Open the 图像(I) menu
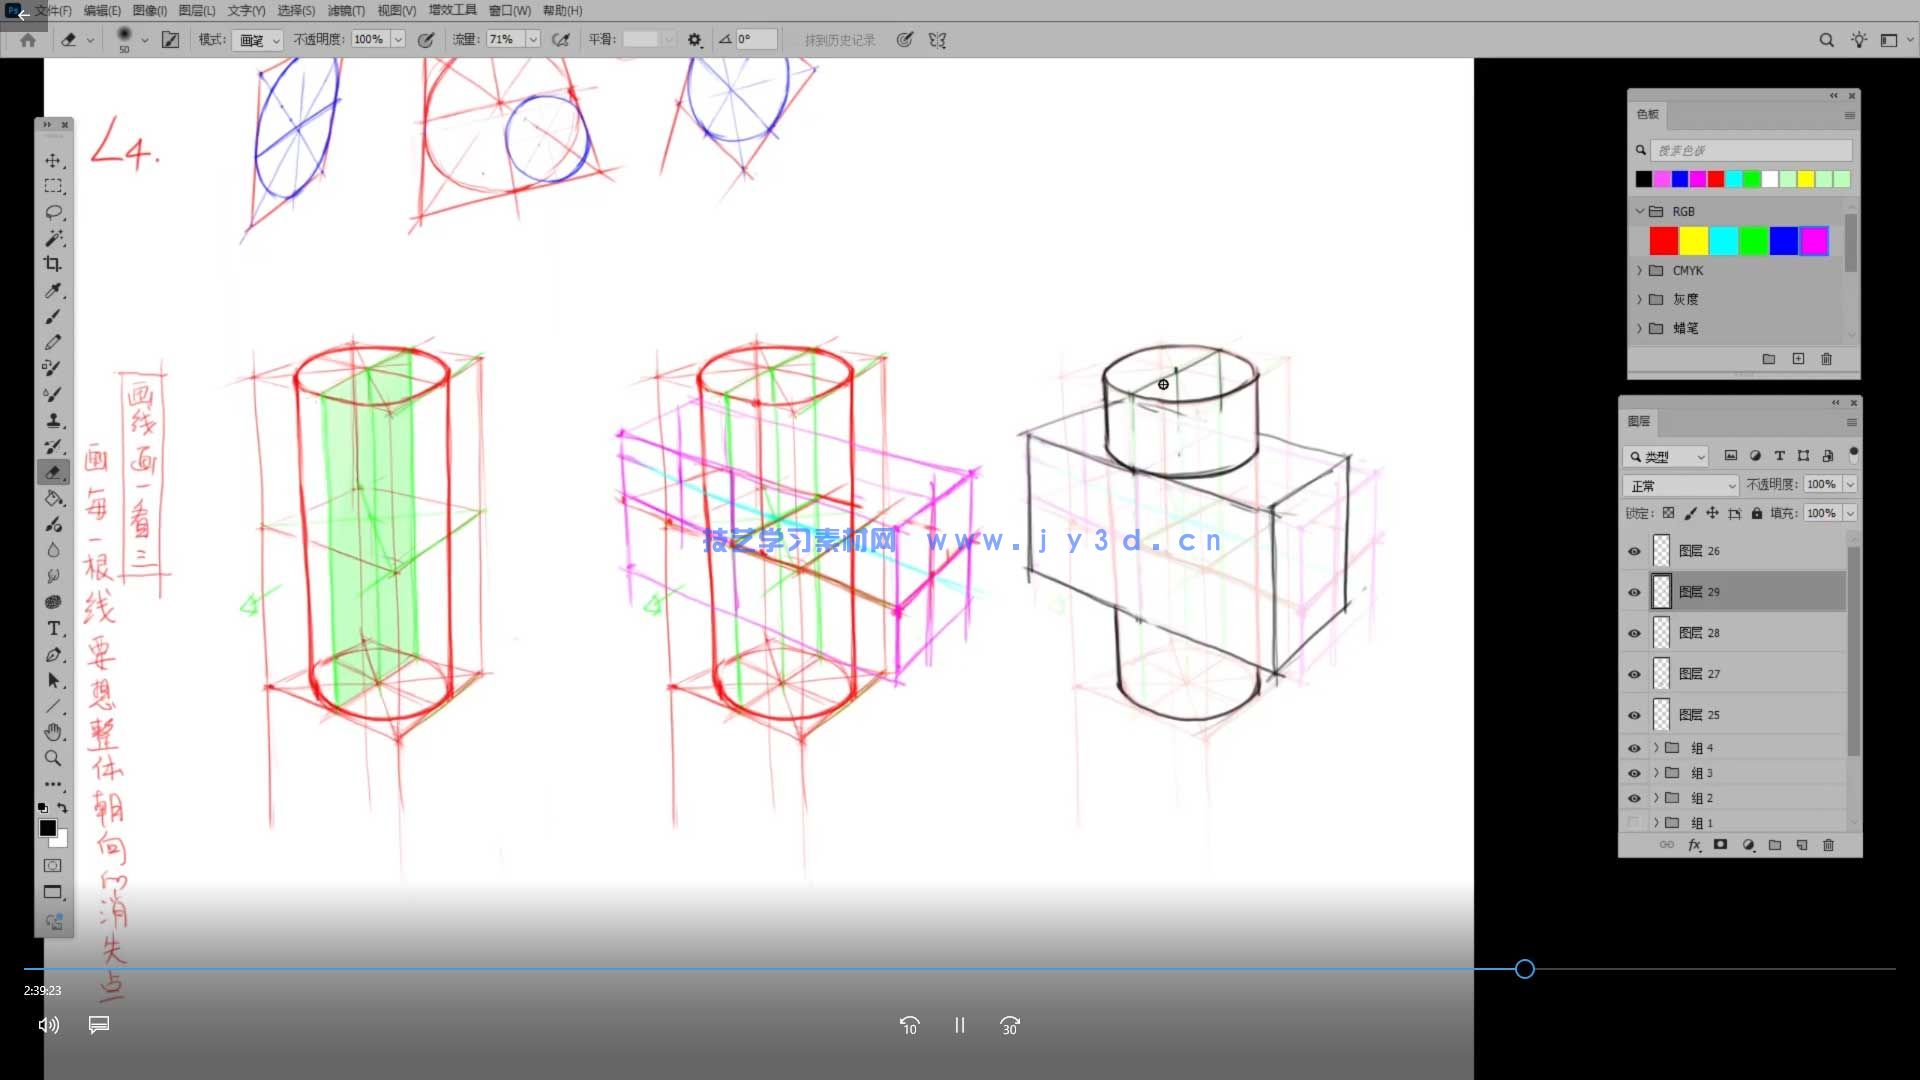 [x=149, y=11]
